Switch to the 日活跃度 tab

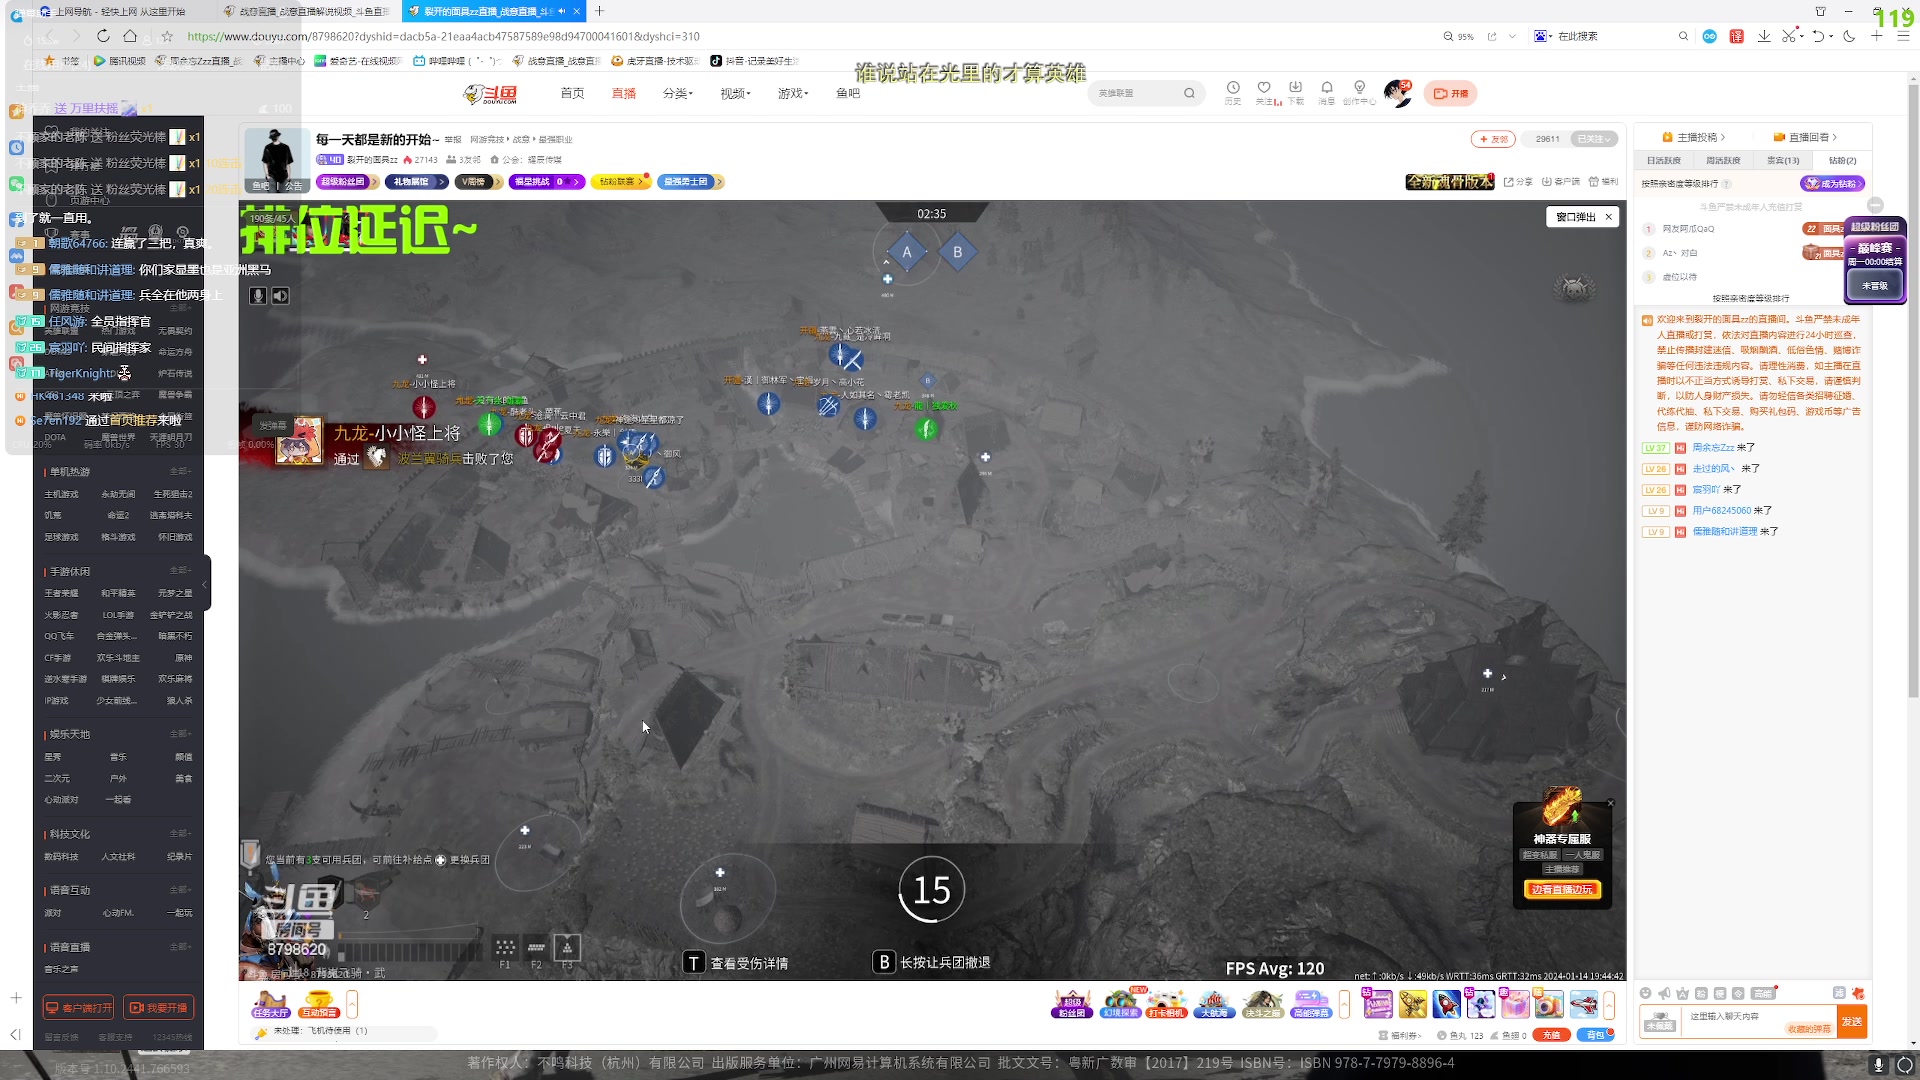[x=1664, y=160]
